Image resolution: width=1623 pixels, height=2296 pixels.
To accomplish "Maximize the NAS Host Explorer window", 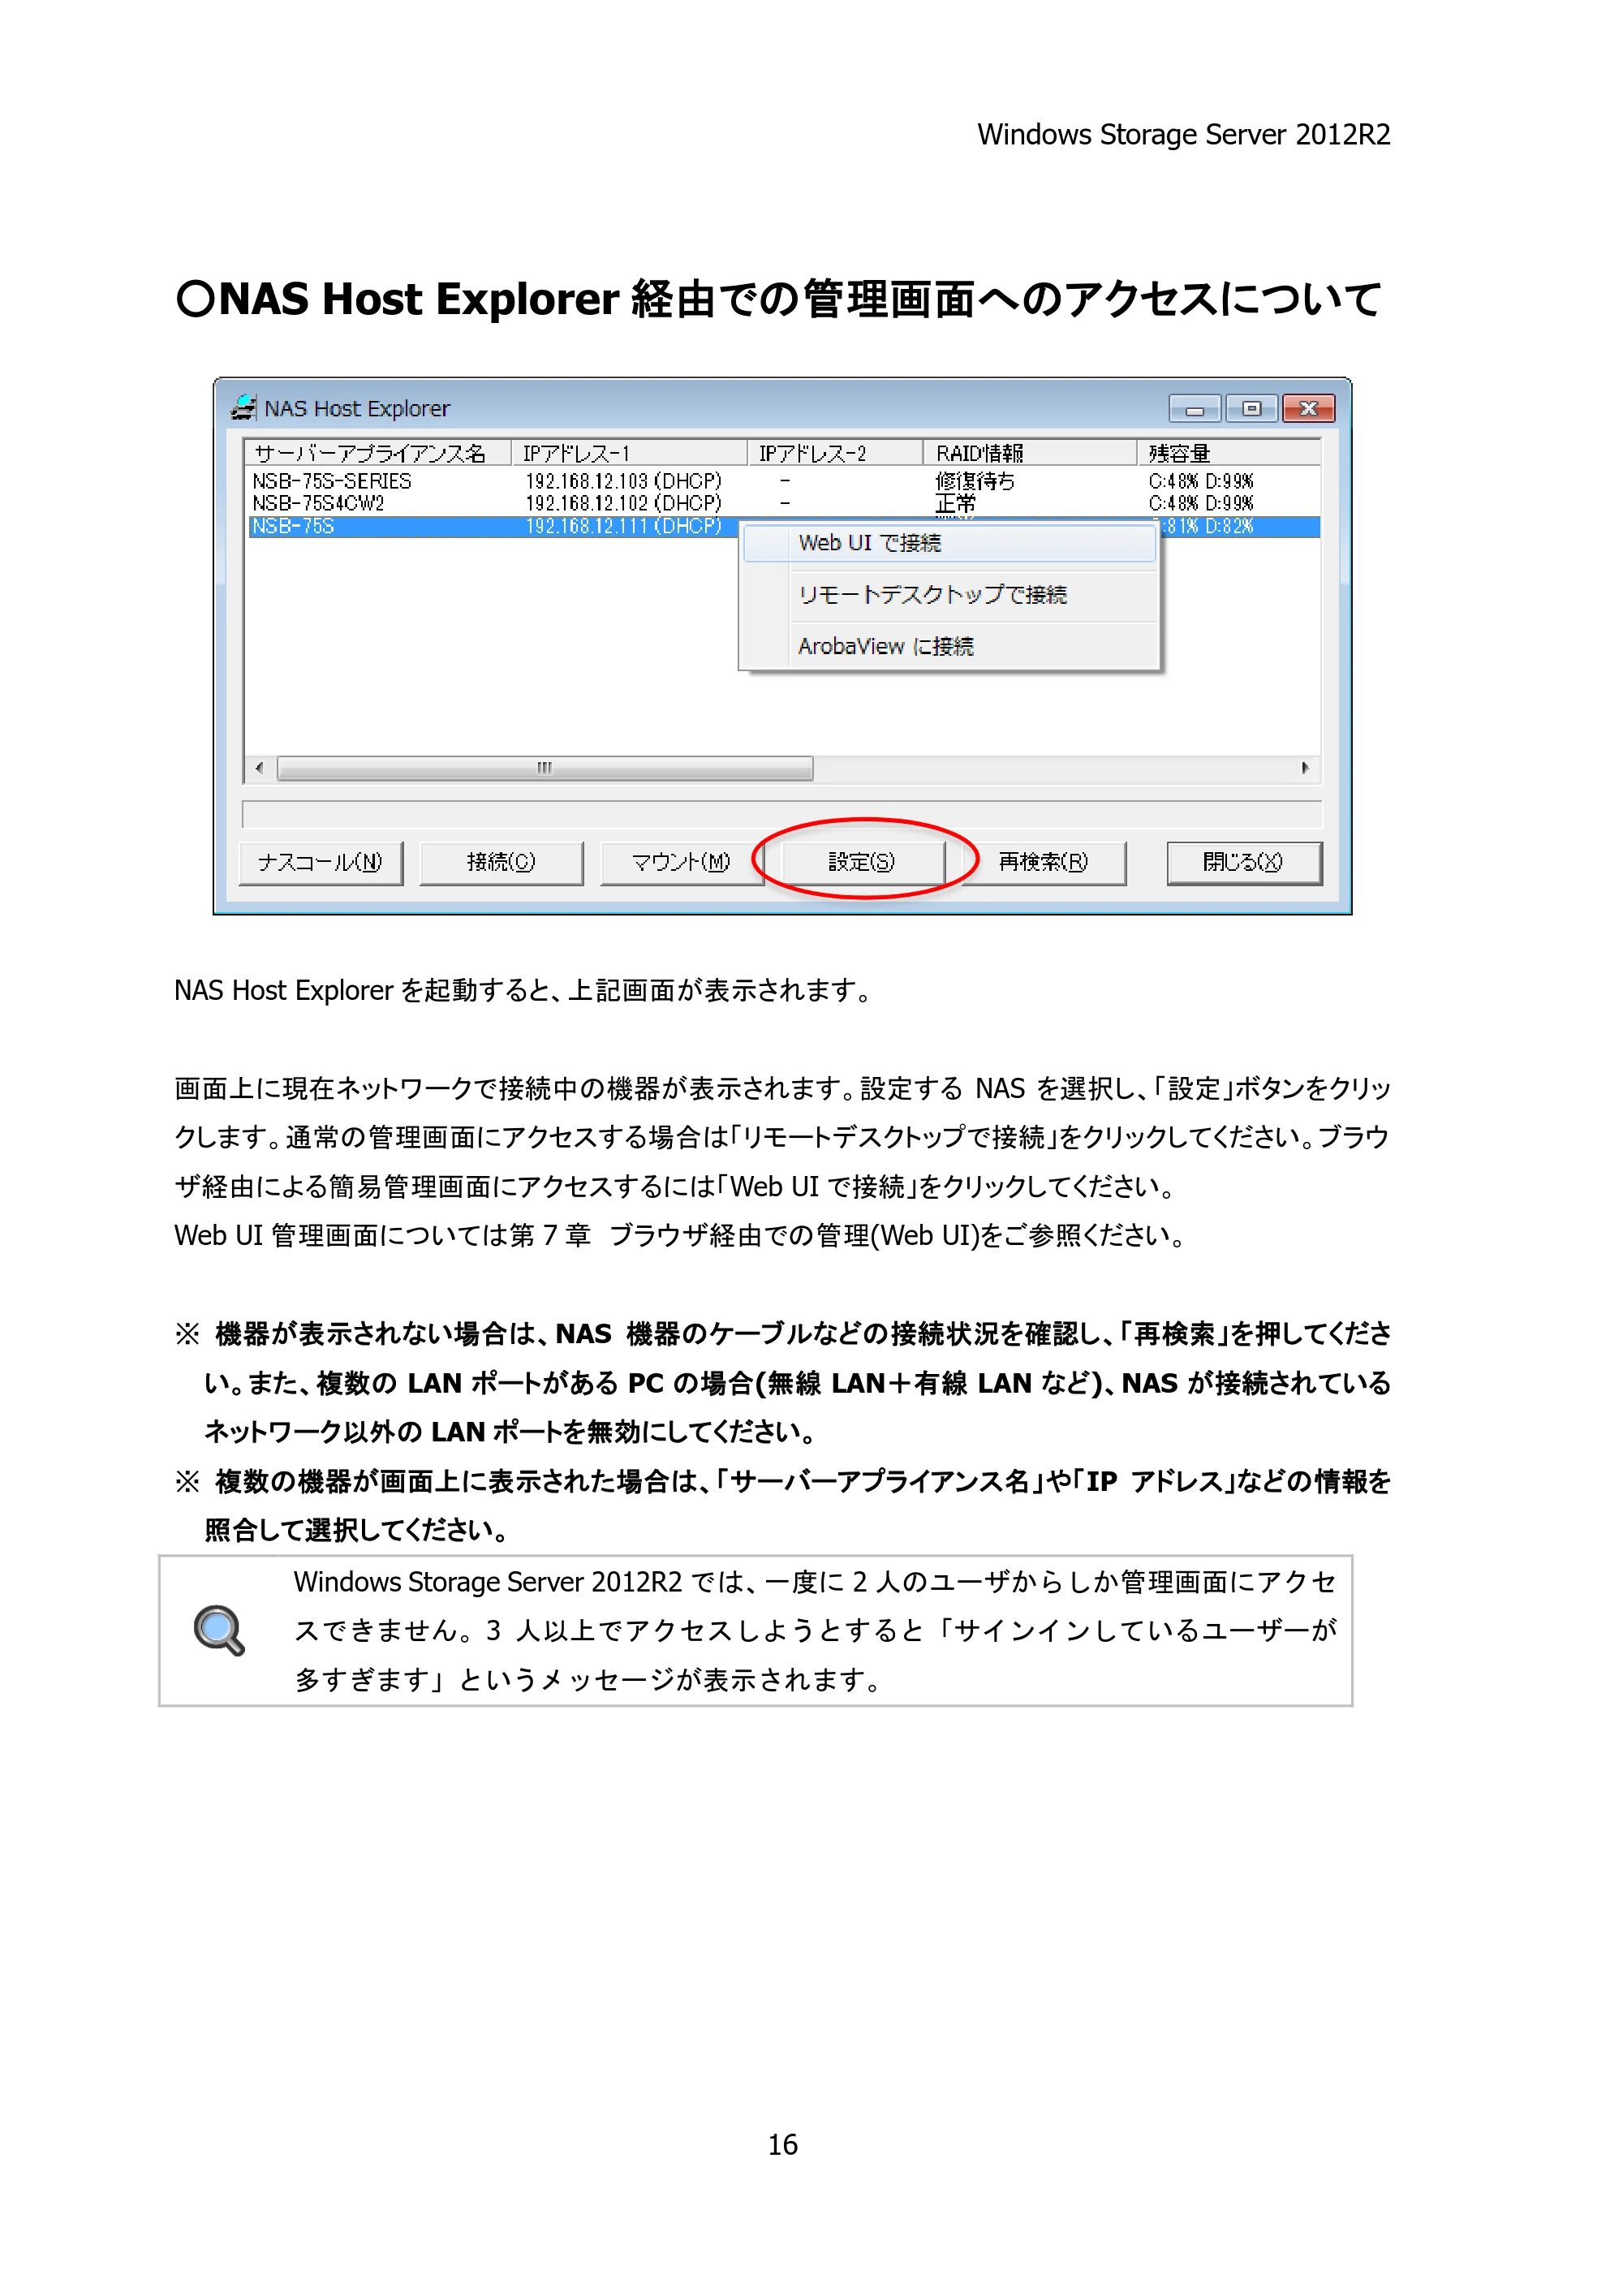I will pyautogui.click(x=1251, y=409).
